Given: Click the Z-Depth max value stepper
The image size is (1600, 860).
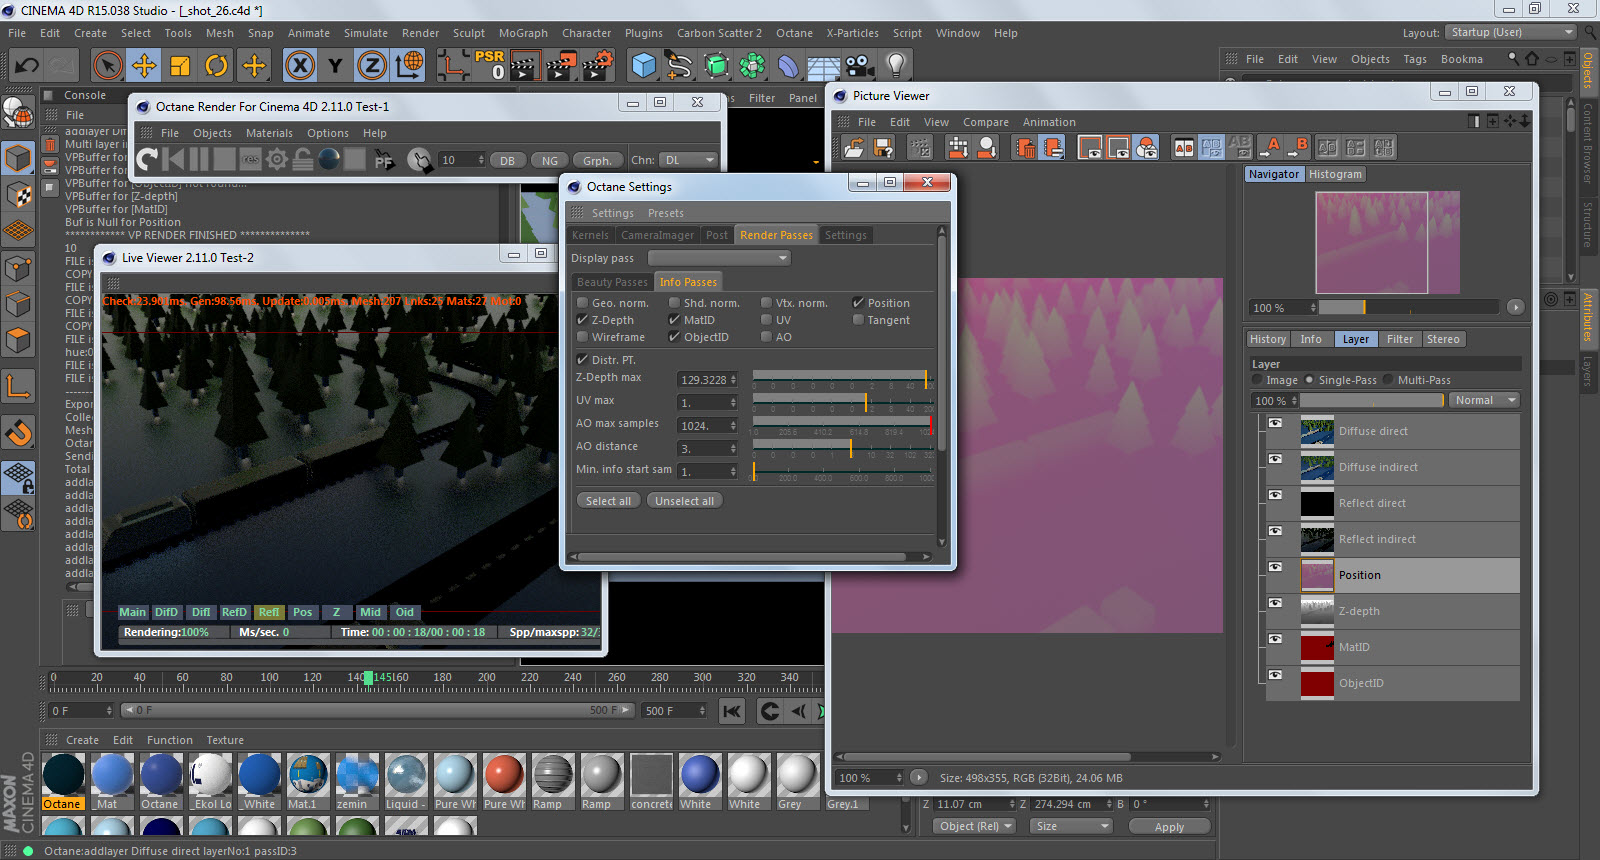Looking at the screenshot, I should pyautogui.click(x=733, y=380).
